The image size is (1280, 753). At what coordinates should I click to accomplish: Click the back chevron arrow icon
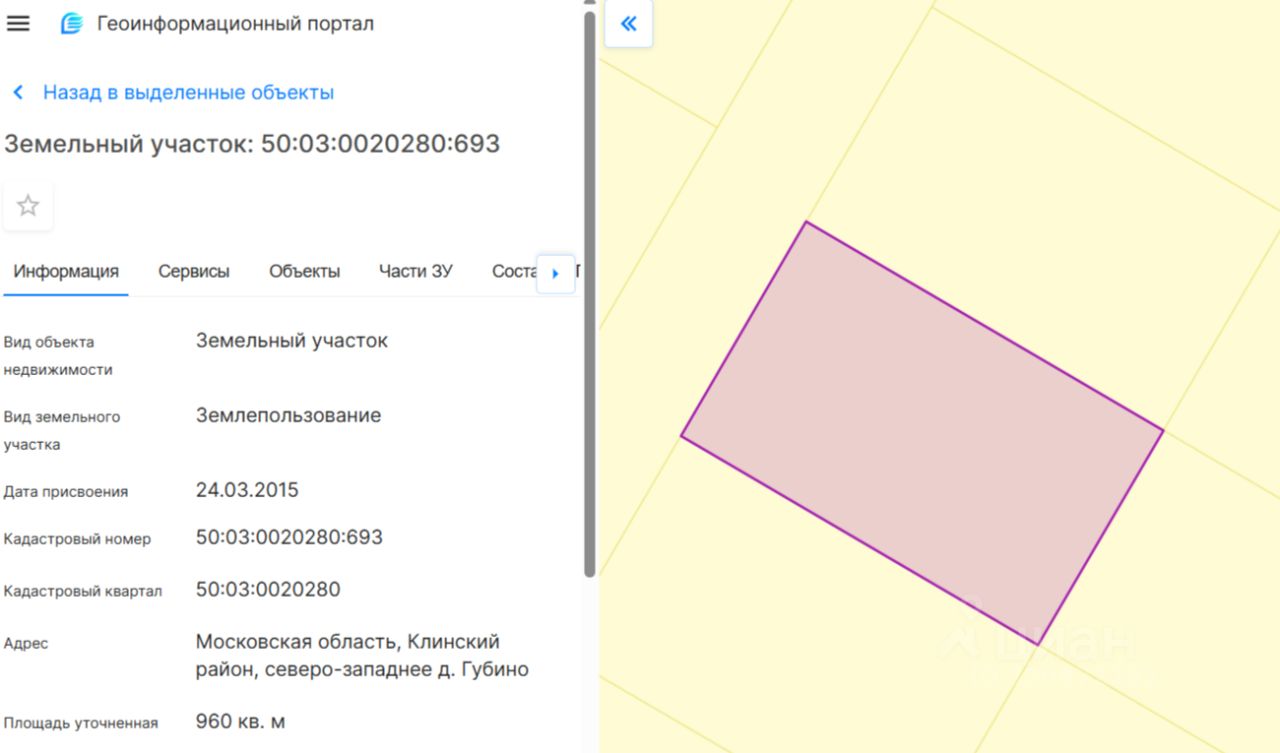(18, 93)
